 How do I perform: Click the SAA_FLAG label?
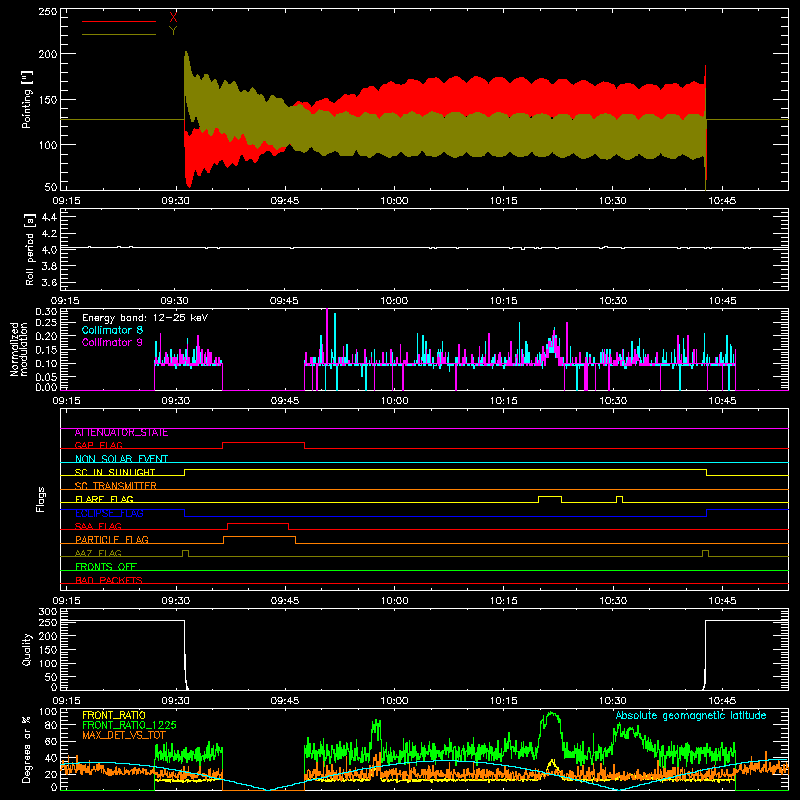(x=98, y=527)
